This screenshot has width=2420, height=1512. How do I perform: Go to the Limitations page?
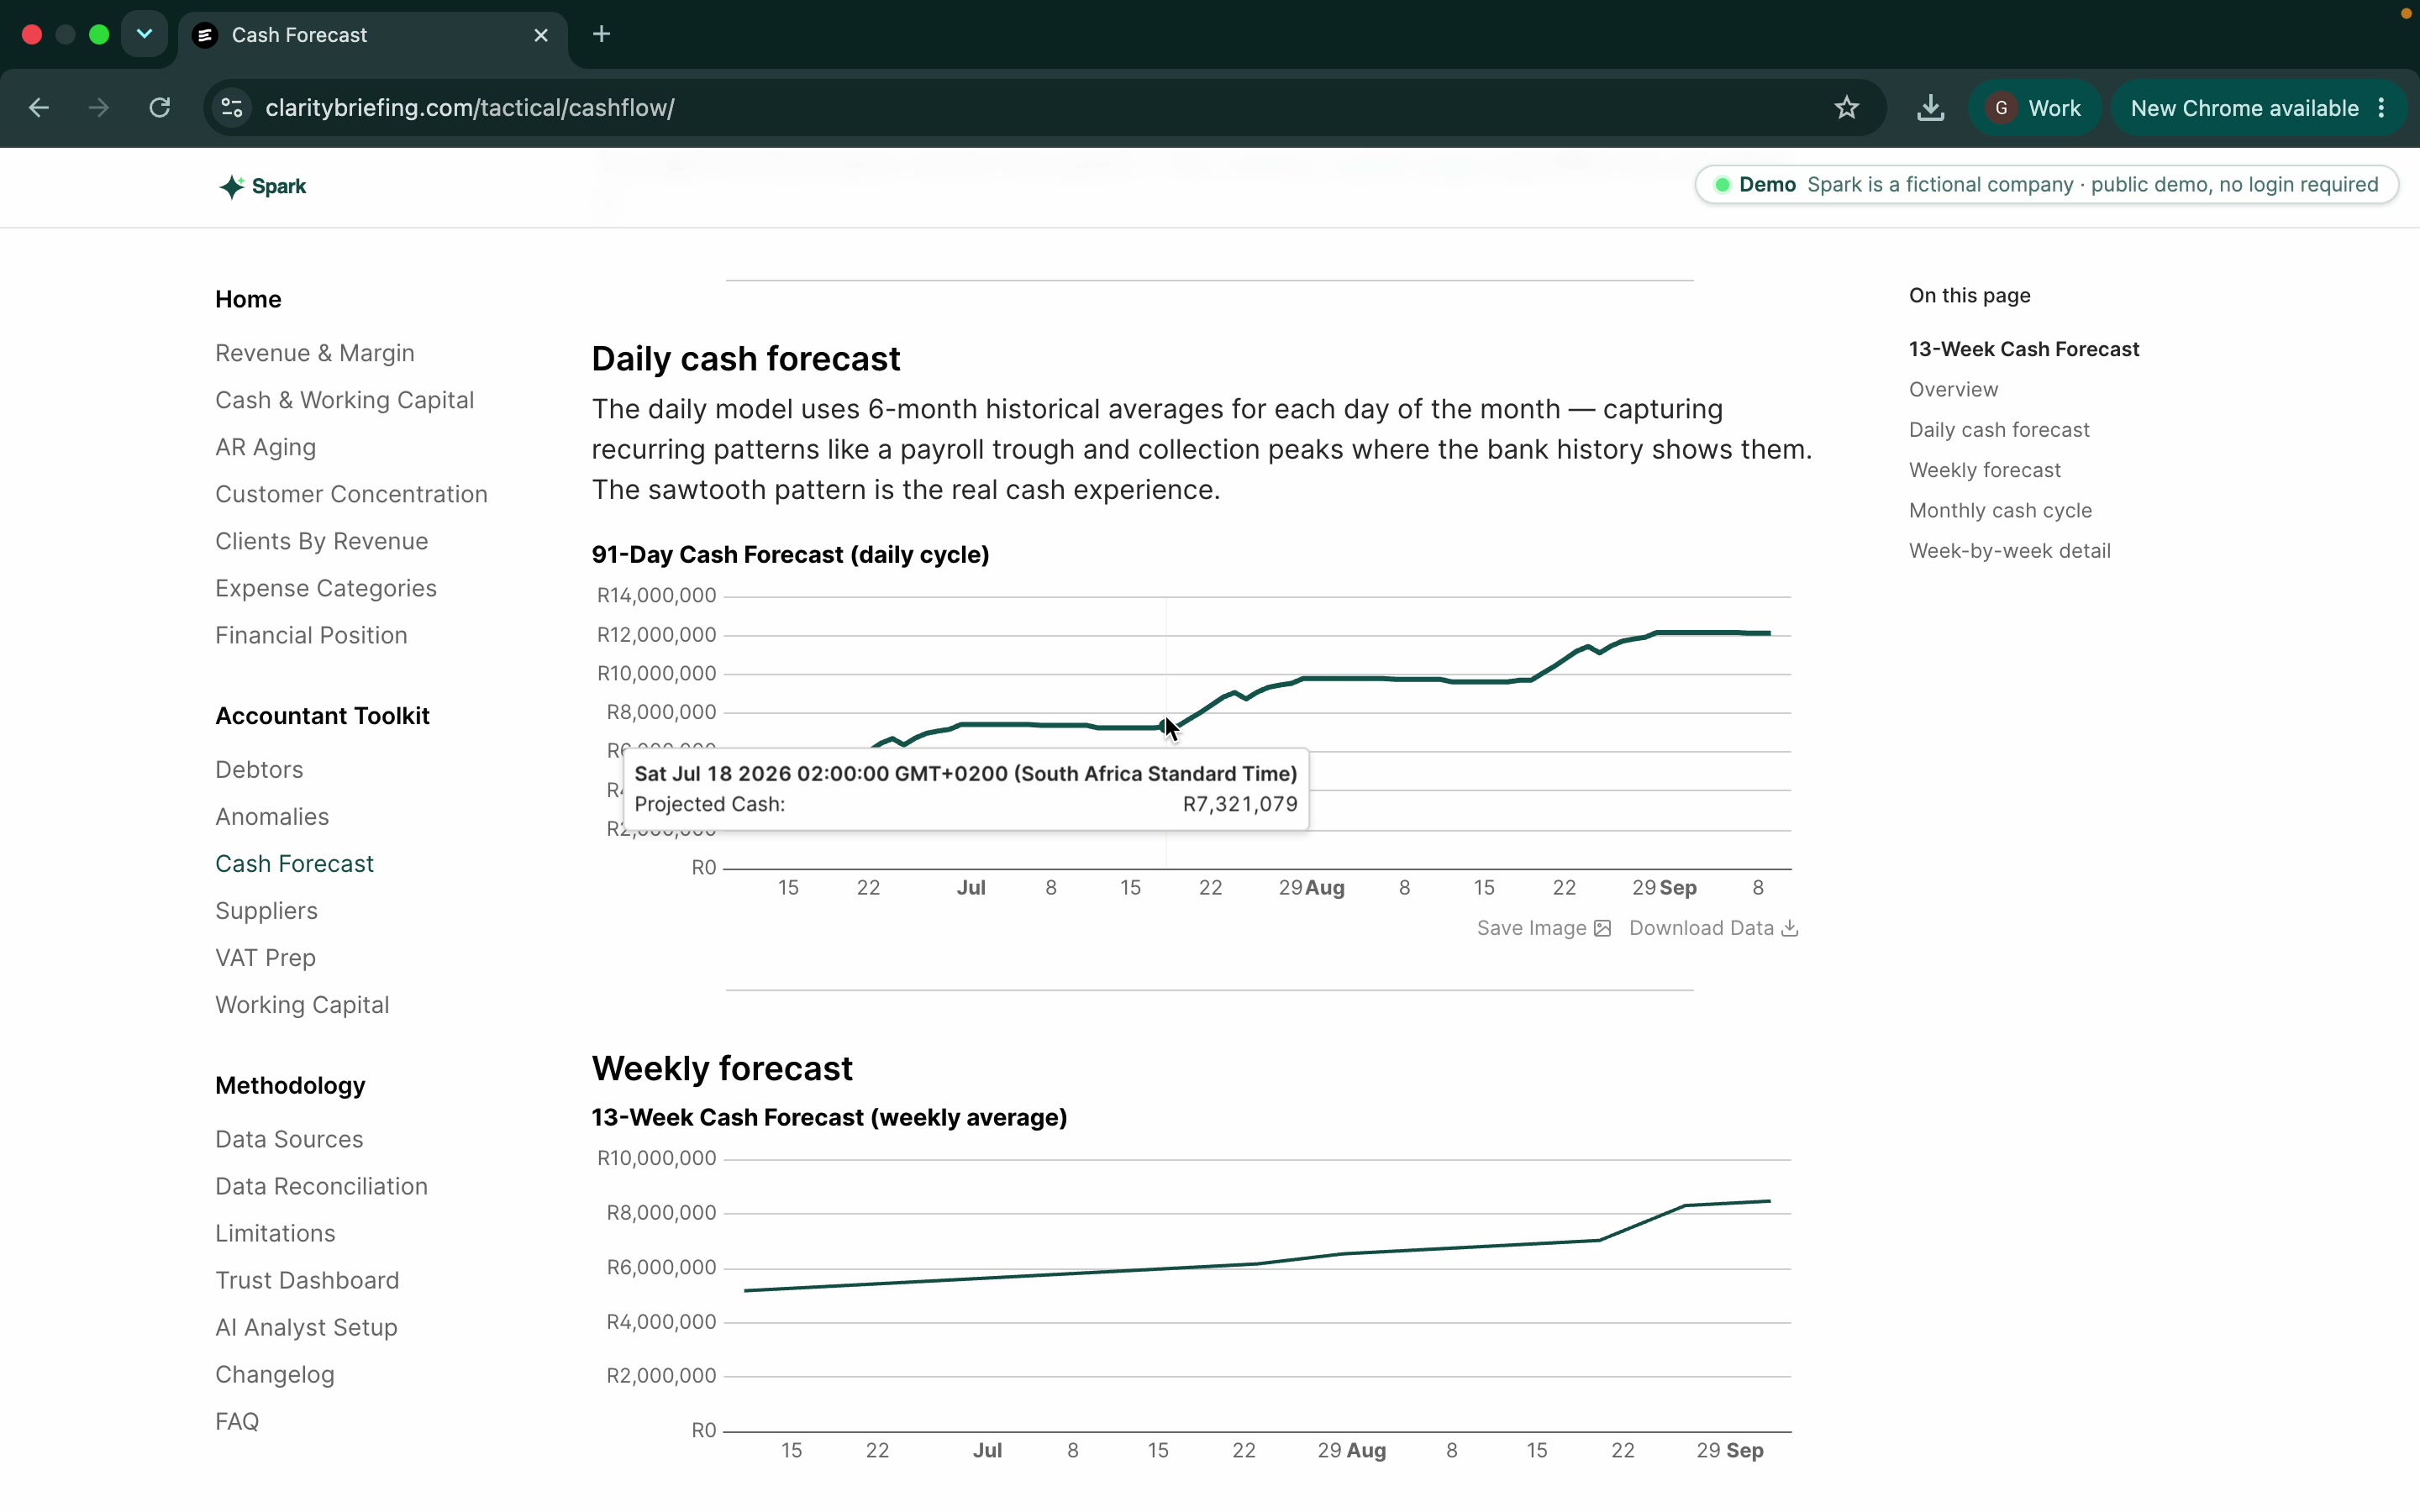pos(275,1233)
